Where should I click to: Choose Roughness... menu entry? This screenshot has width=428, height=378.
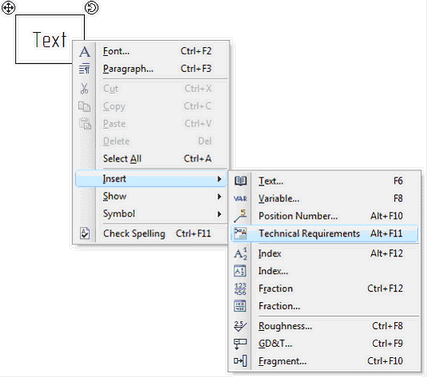point(324,326)
